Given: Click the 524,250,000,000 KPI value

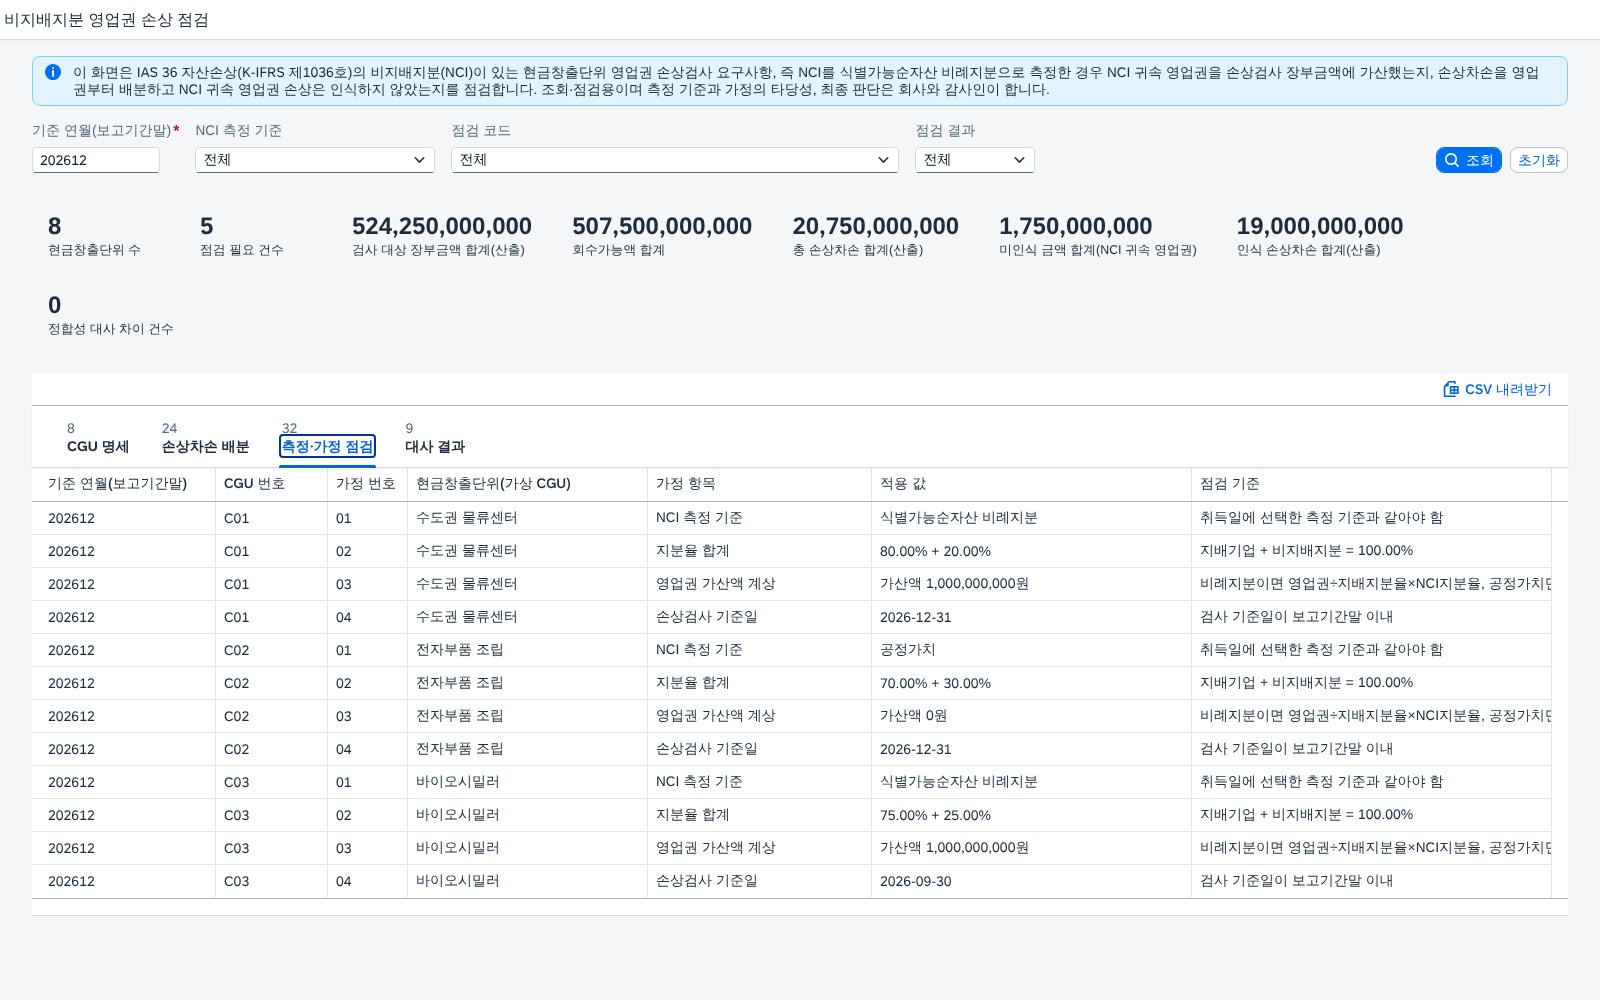Looking at the screenshot, I should 442,226.
